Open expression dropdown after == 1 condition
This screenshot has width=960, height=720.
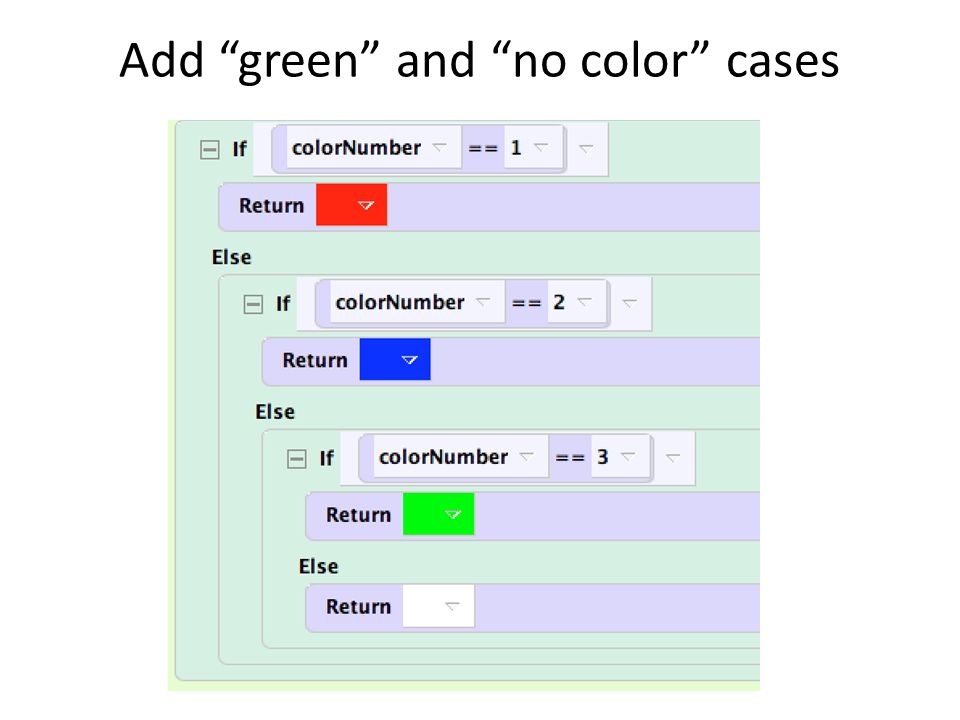pyautogui.click(x=586, y=148)
